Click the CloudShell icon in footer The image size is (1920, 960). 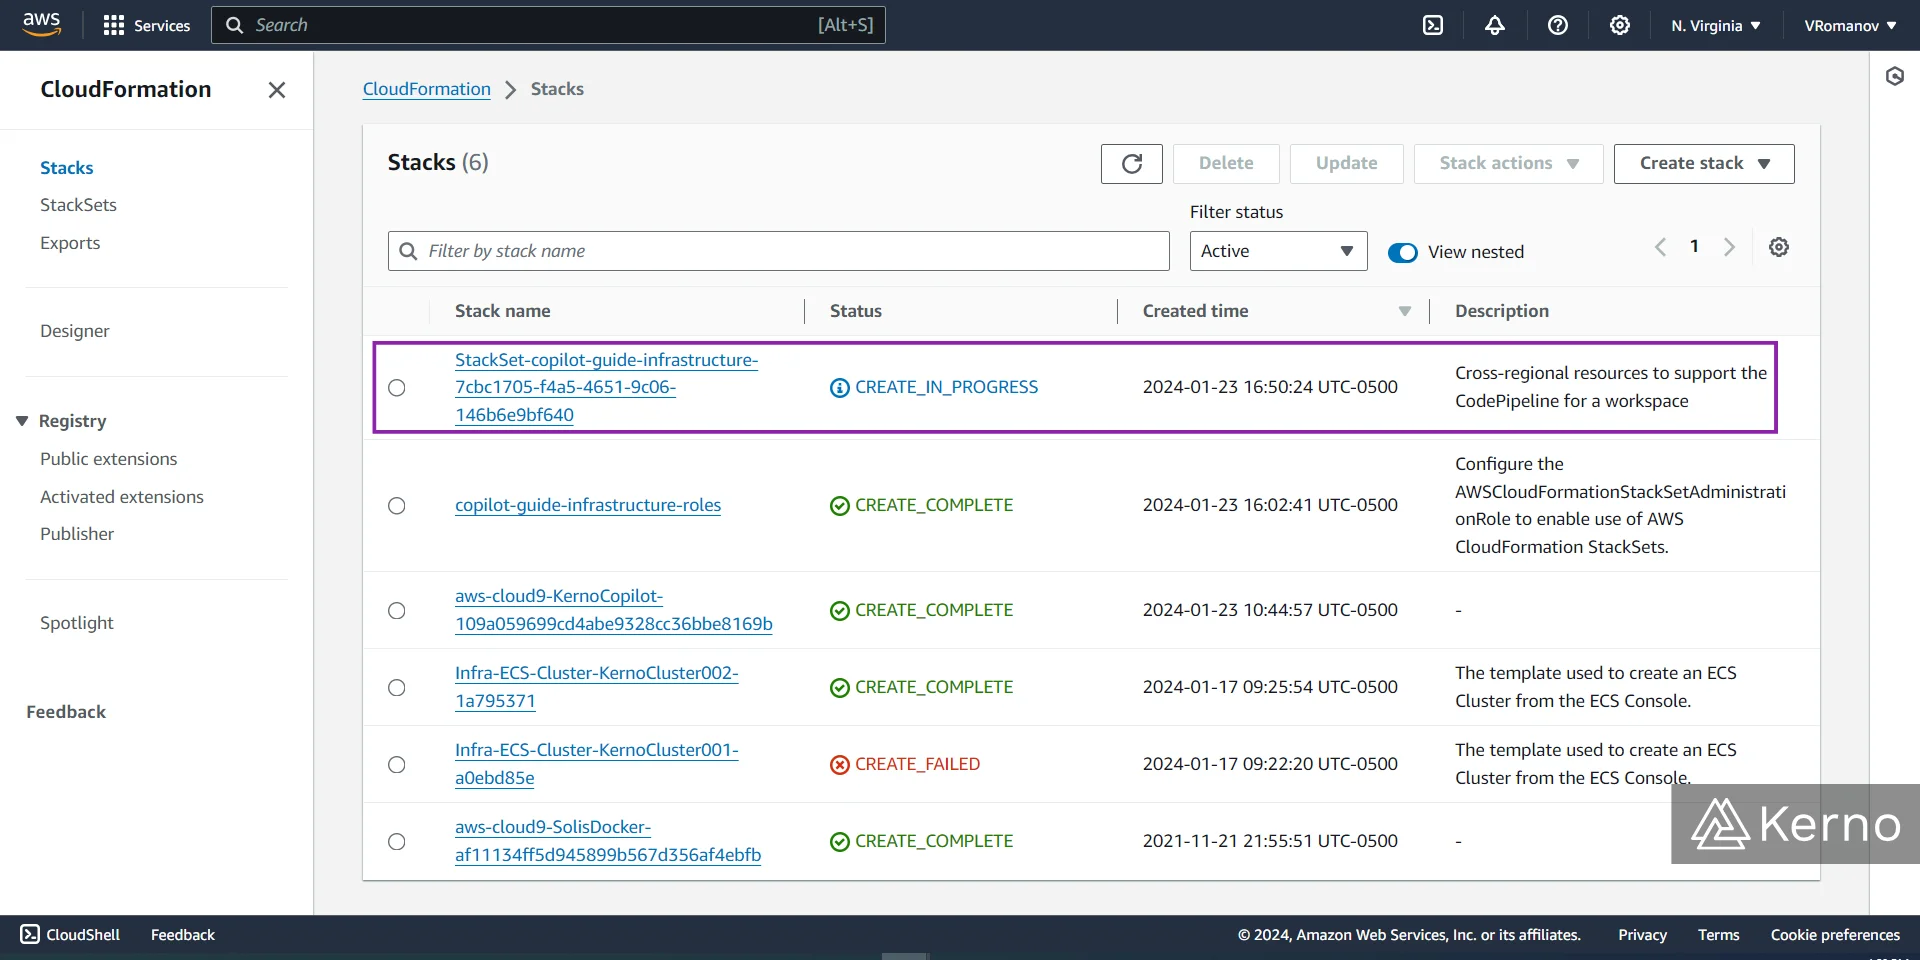click(x=30, y=934)
